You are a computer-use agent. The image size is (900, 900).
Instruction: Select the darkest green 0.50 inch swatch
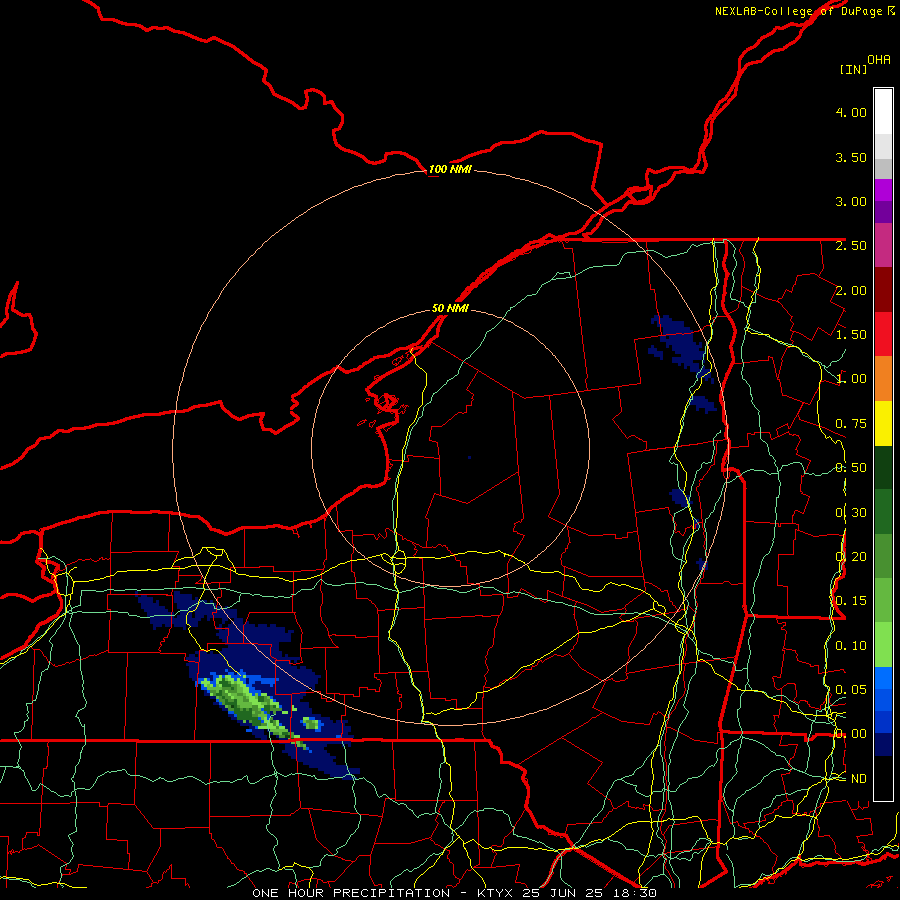[883, 467]
